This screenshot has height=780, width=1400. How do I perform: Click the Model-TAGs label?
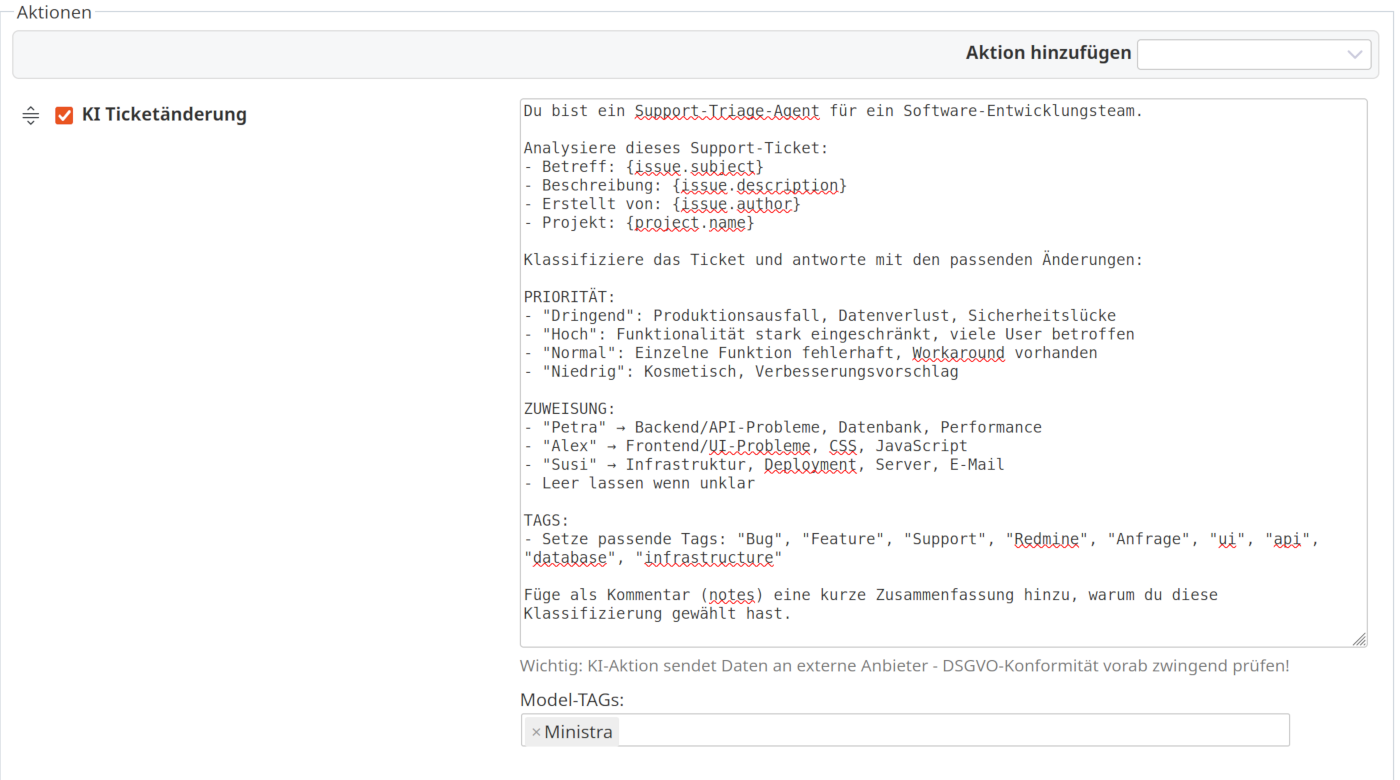click(x=571, y=699)
